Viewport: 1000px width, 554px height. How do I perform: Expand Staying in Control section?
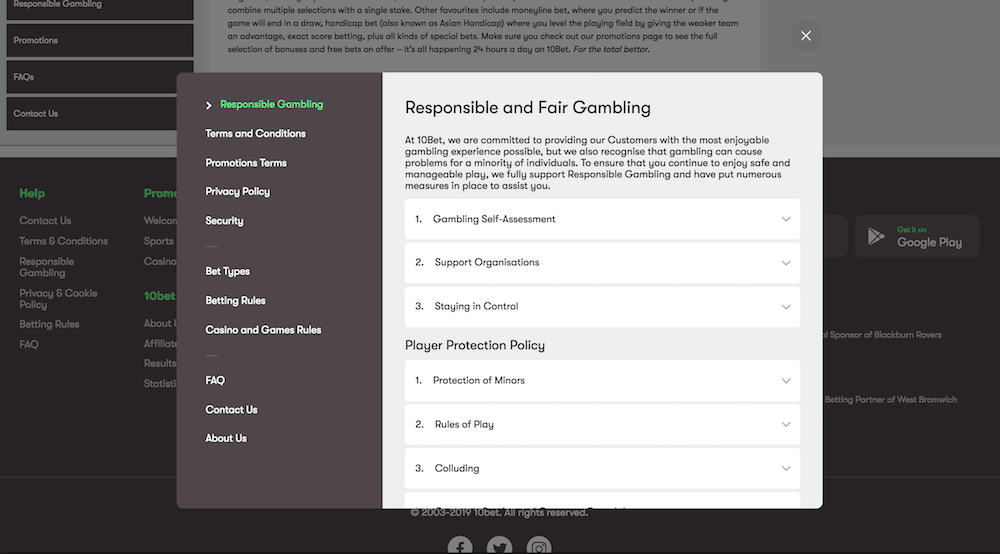click(602, 307)
